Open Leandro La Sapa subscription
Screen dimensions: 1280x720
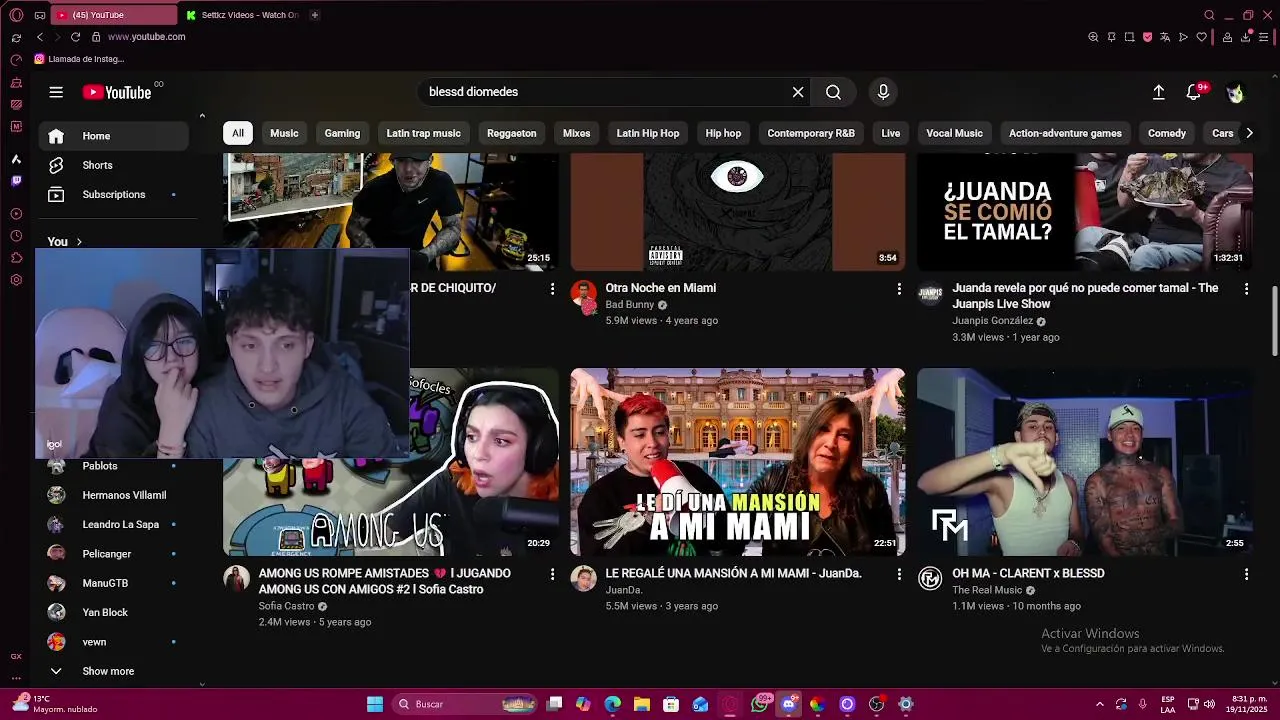coord(114,524)
